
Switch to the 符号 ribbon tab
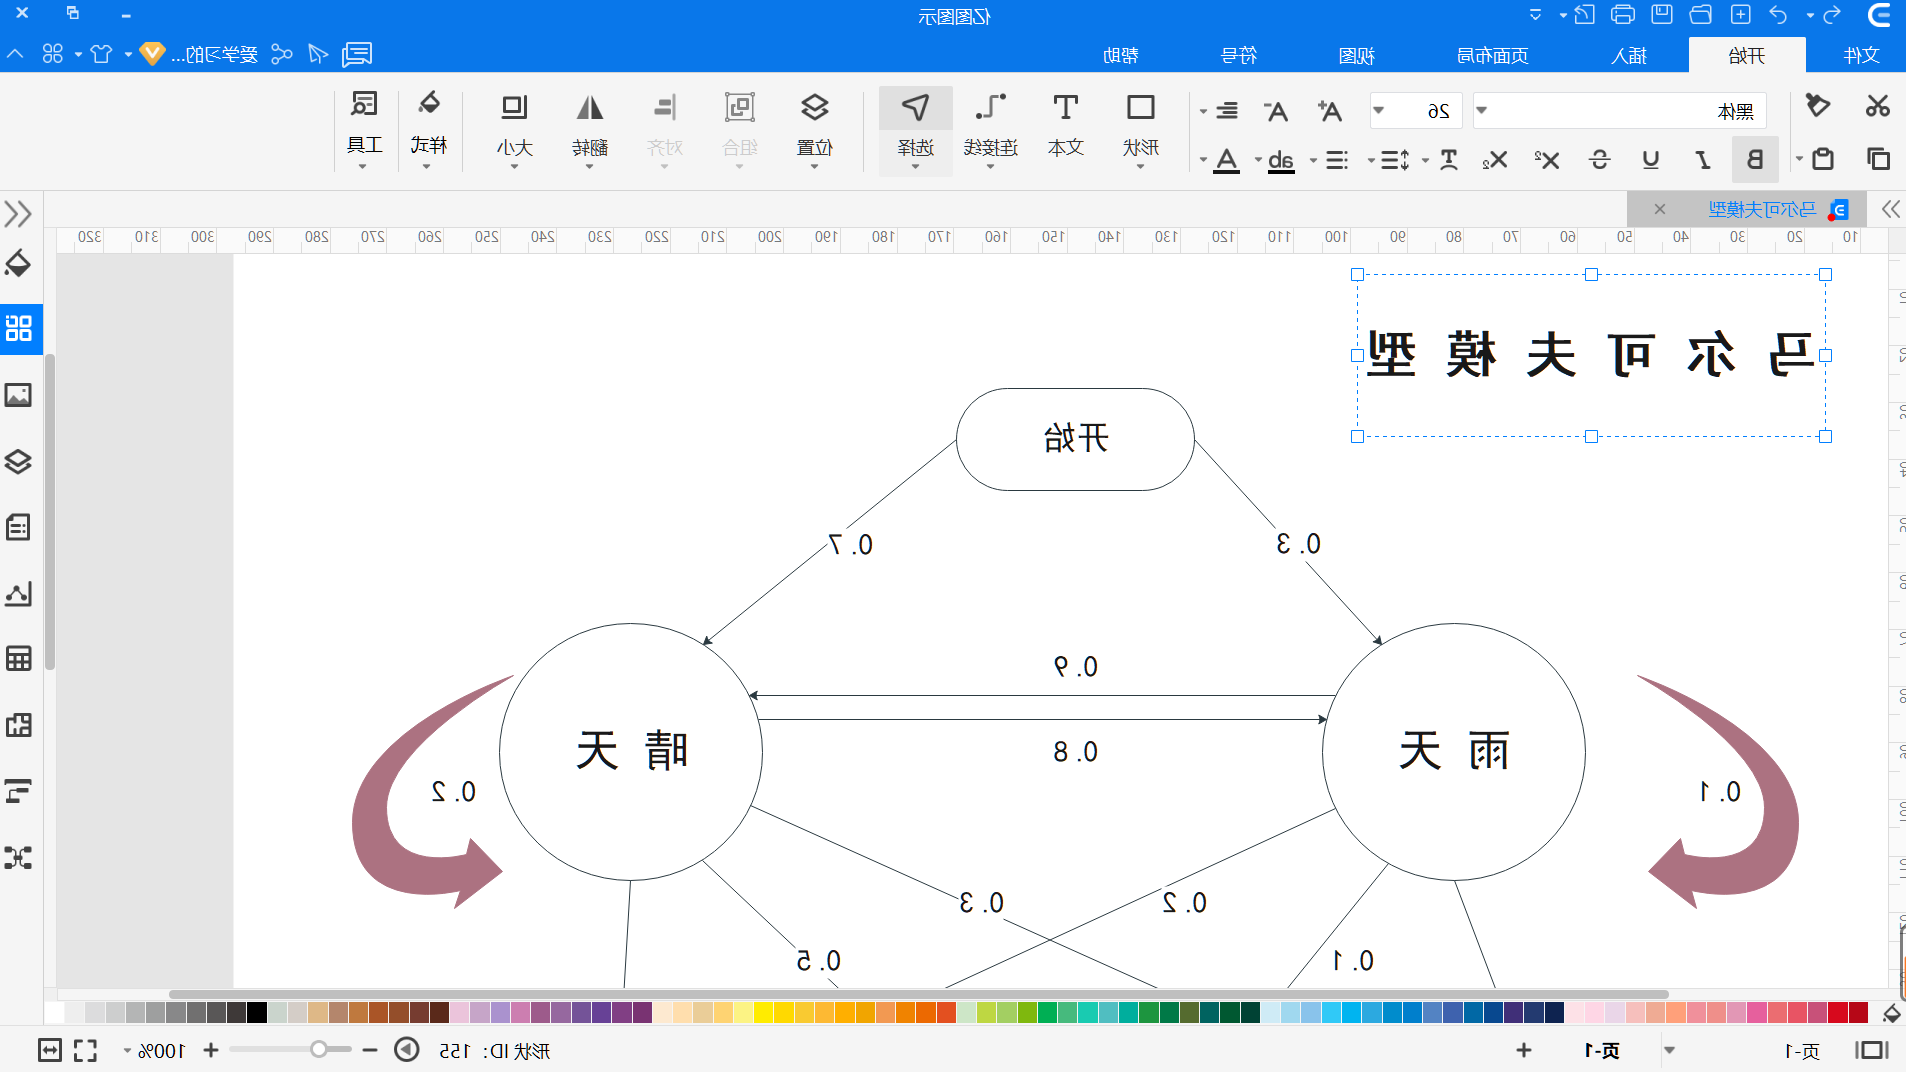coord(1239,55)
